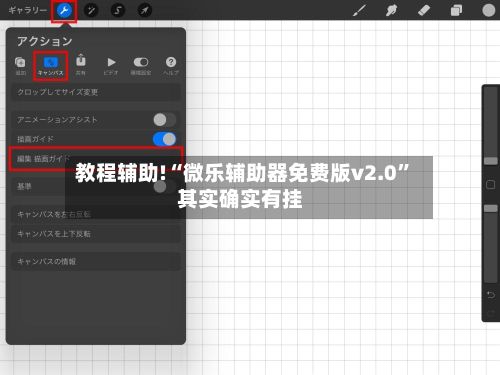Choose キャンバスを上下反転 flip vertical
The image size is (500, 375).
click(96, 234)
